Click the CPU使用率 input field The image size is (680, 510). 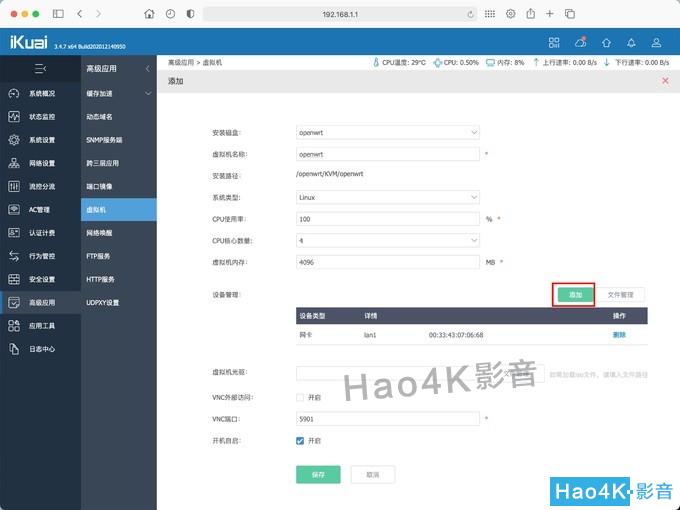pos(388,219)
